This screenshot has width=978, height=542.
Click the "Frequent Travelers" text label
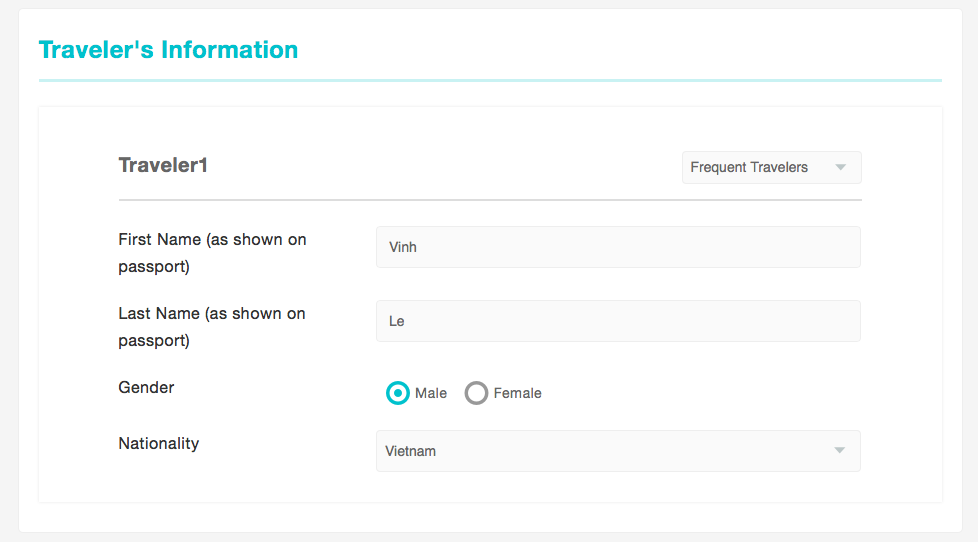[x=749, y=168]
